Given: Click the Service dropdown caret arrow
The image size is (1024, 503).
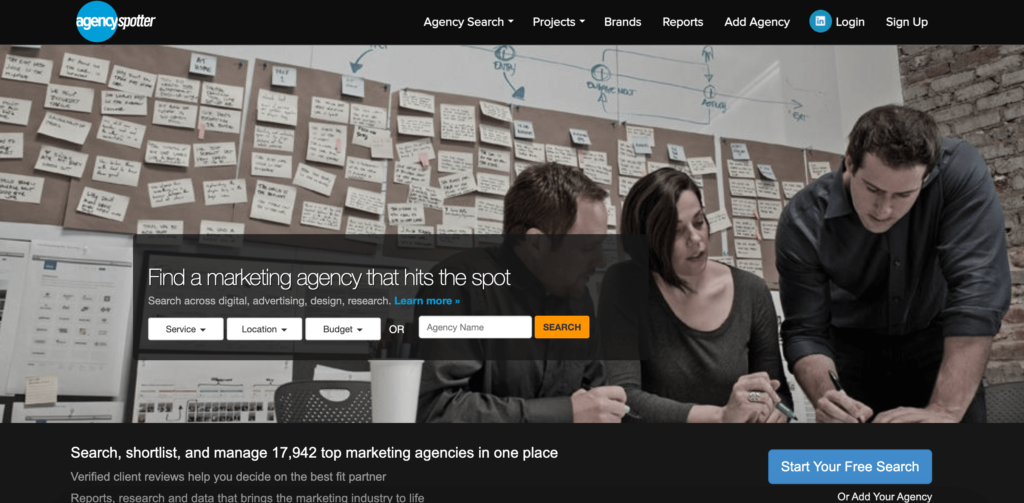Looking at the screenshot, I should (203, 330).
